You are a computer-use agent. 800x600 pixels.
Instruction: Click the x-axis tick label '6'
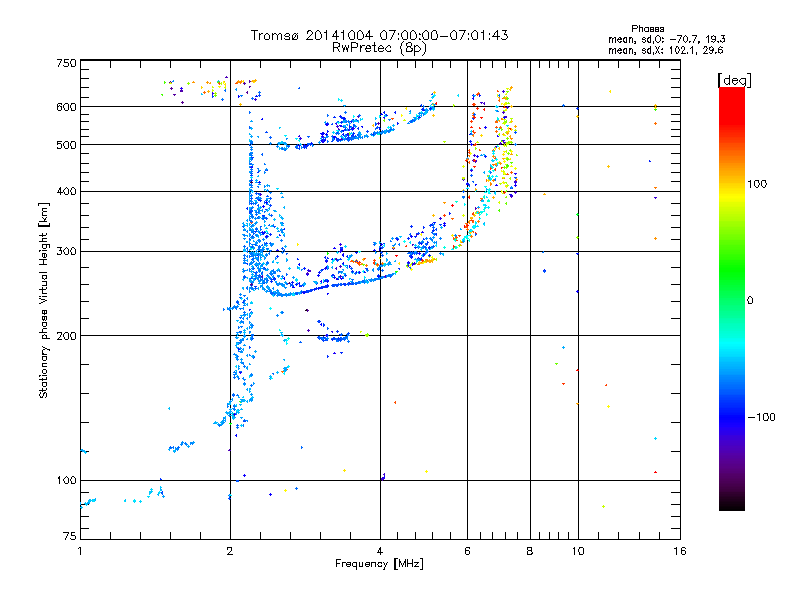[467, 551]
